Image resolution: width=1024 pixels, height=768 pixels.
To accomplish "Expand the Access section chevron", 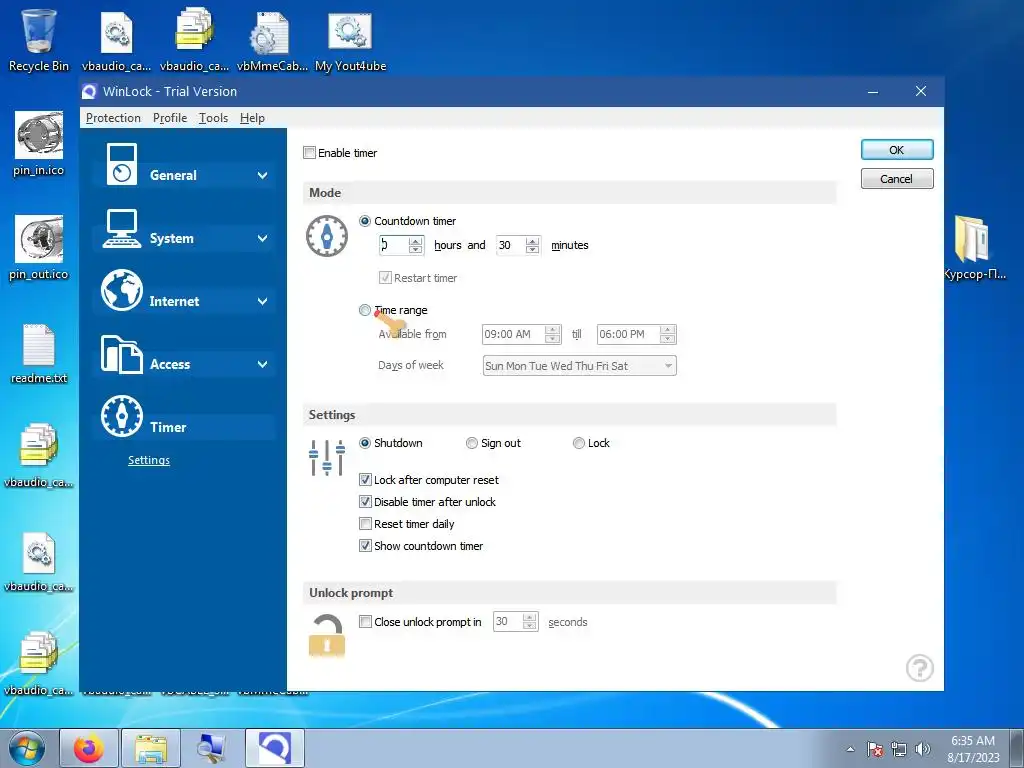I will 263,364.
